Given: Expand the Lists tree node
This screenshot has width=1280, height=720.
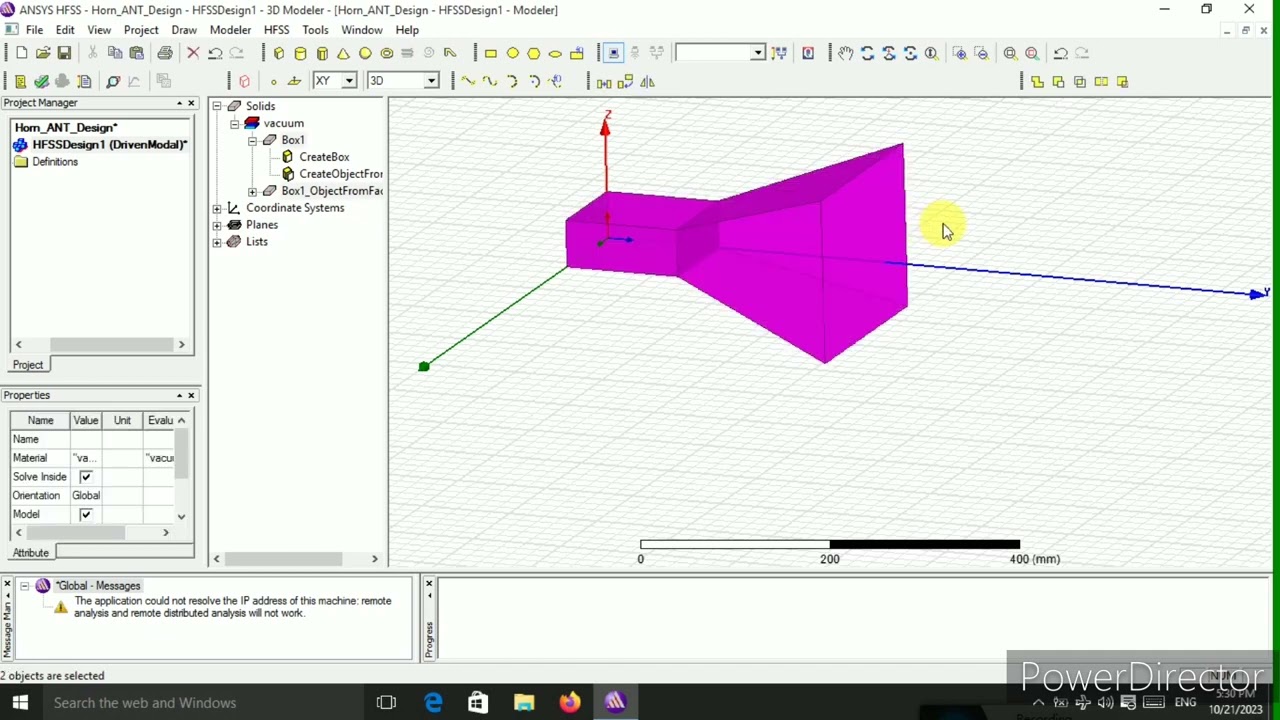Looking at the screenshot, I should 217,242.
